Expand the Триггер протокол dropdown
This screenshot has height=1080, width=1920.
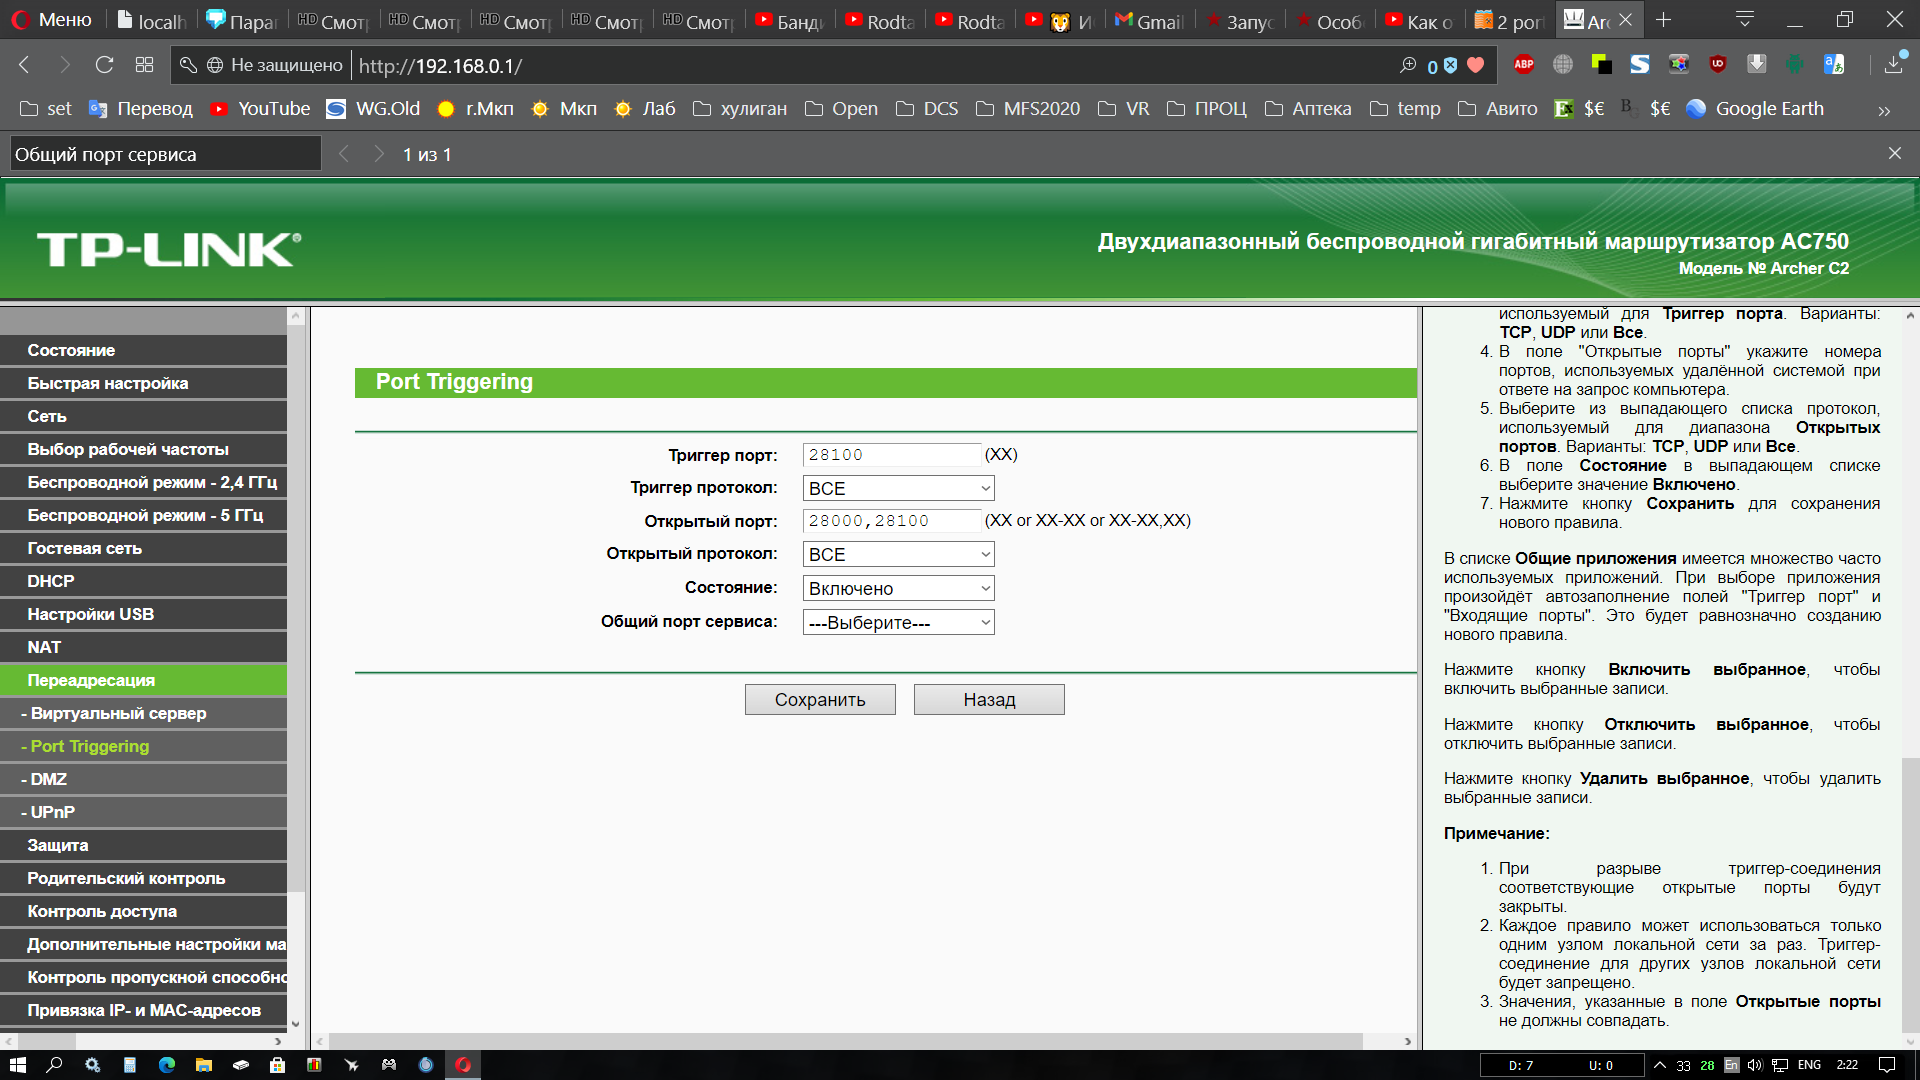[x=898, y=488]
